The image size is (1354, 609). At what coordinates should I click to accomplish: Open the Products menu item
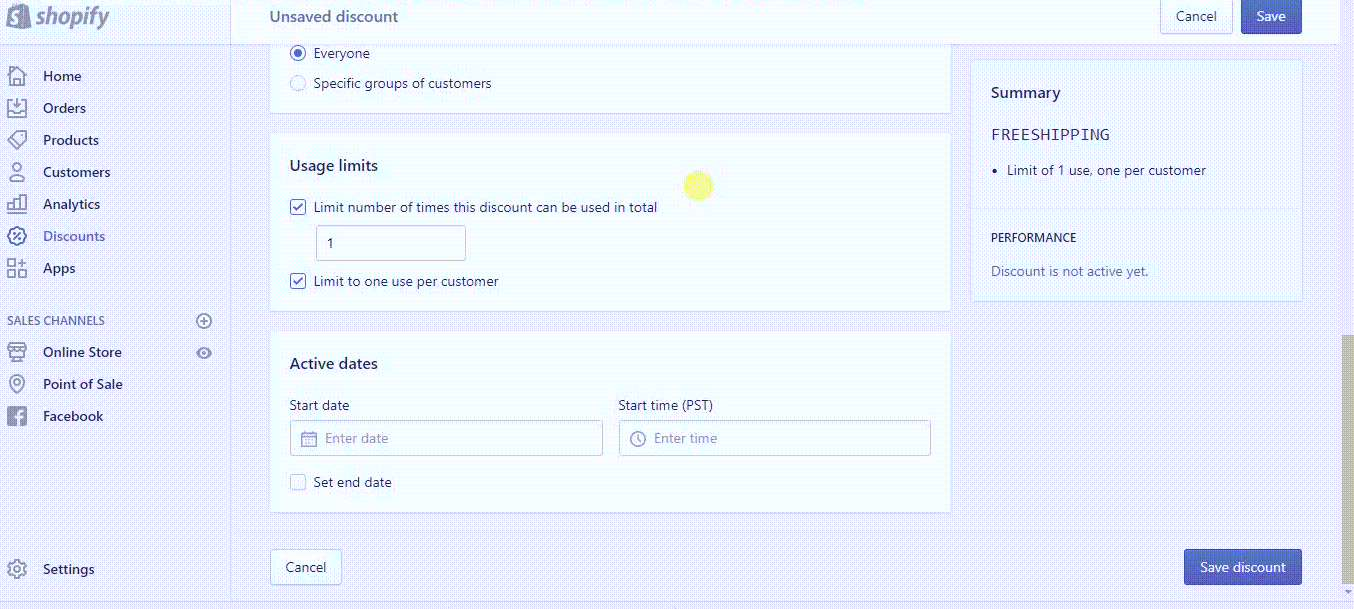71,140
